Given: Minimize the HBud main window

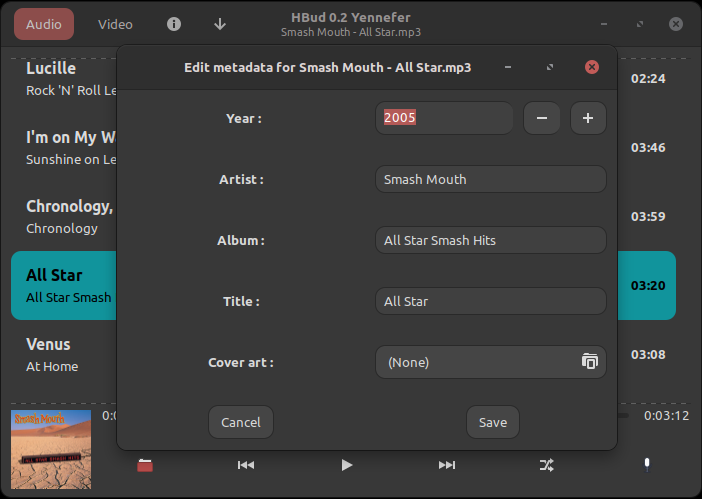Looking at the screenshot, I should 604,24.
